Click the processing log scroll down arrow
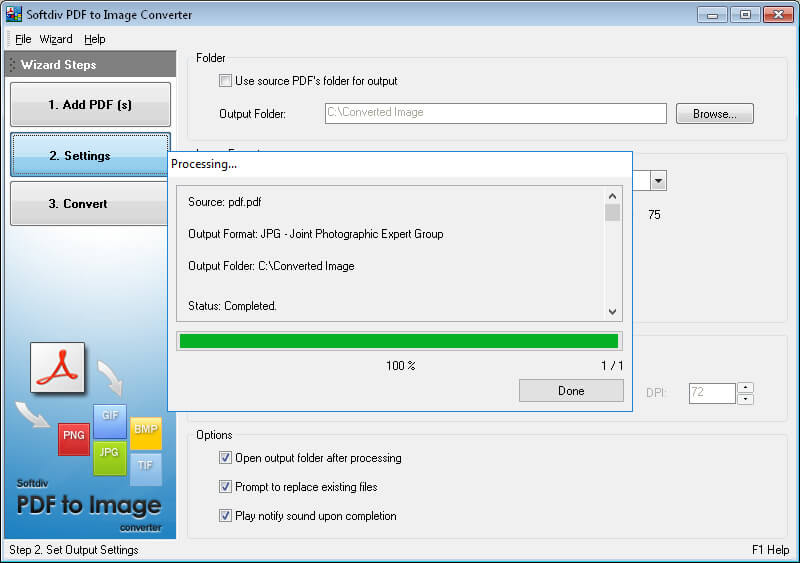The width and height of the screenshot is (800, 563). tap(612, 311)
